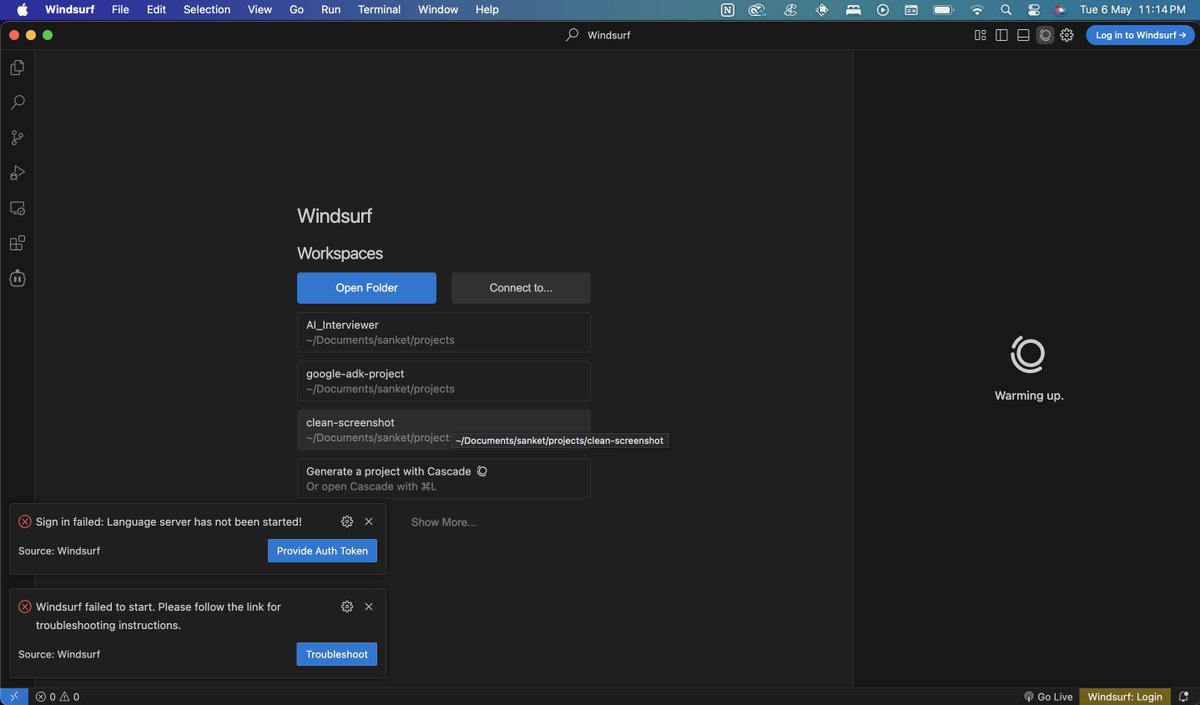
Task: Click Show More... link
Action: click(443, 522)
